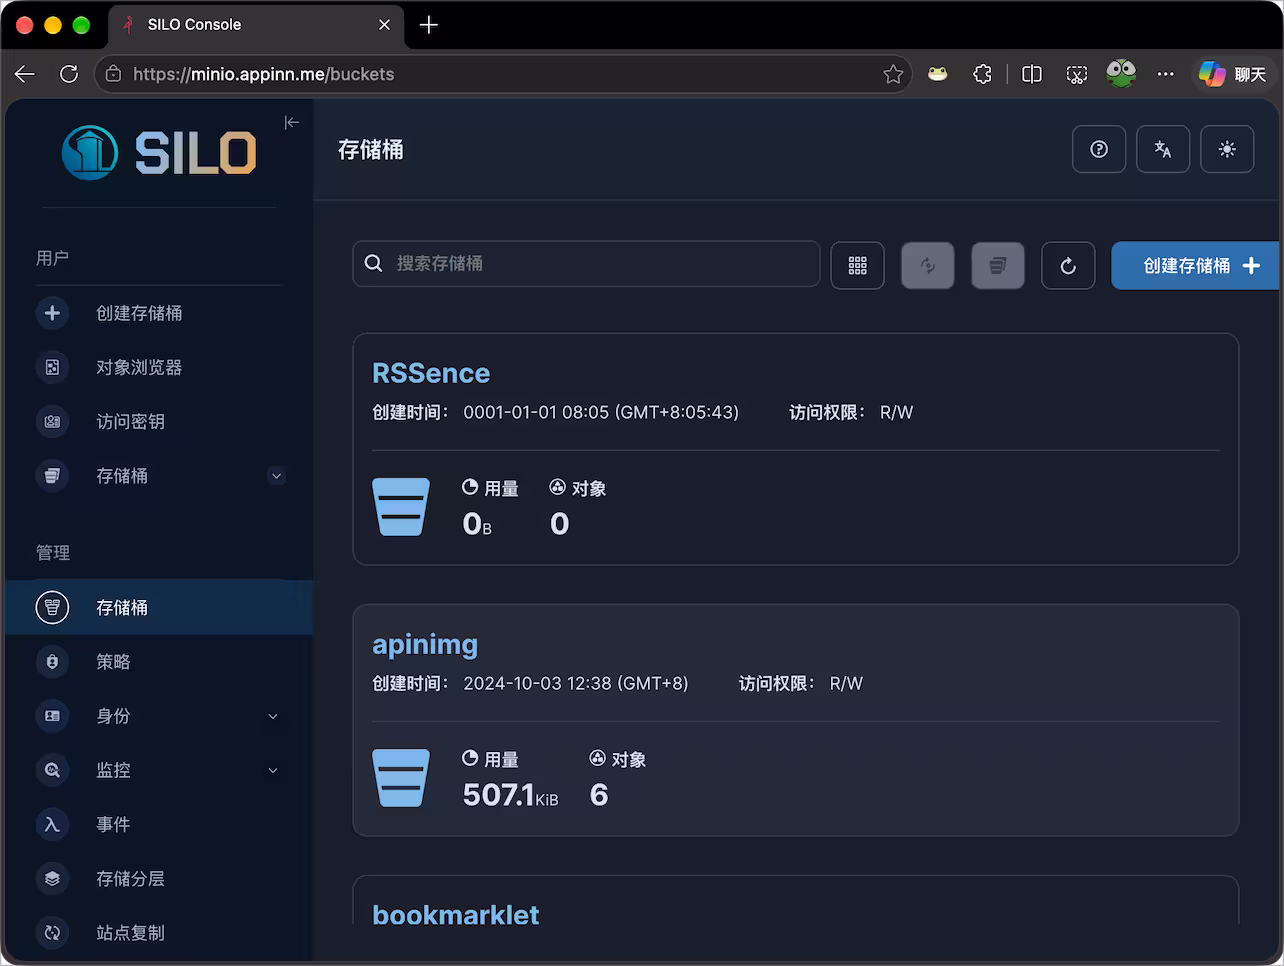This screenshot has height=966, width=1284.
Task: Click the browser screenshot tool icon
Action: 1076,74
